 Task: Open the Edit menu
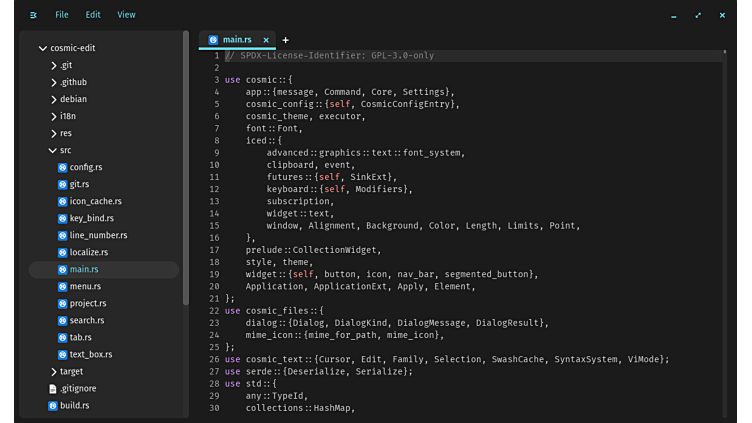pos(93,15)
